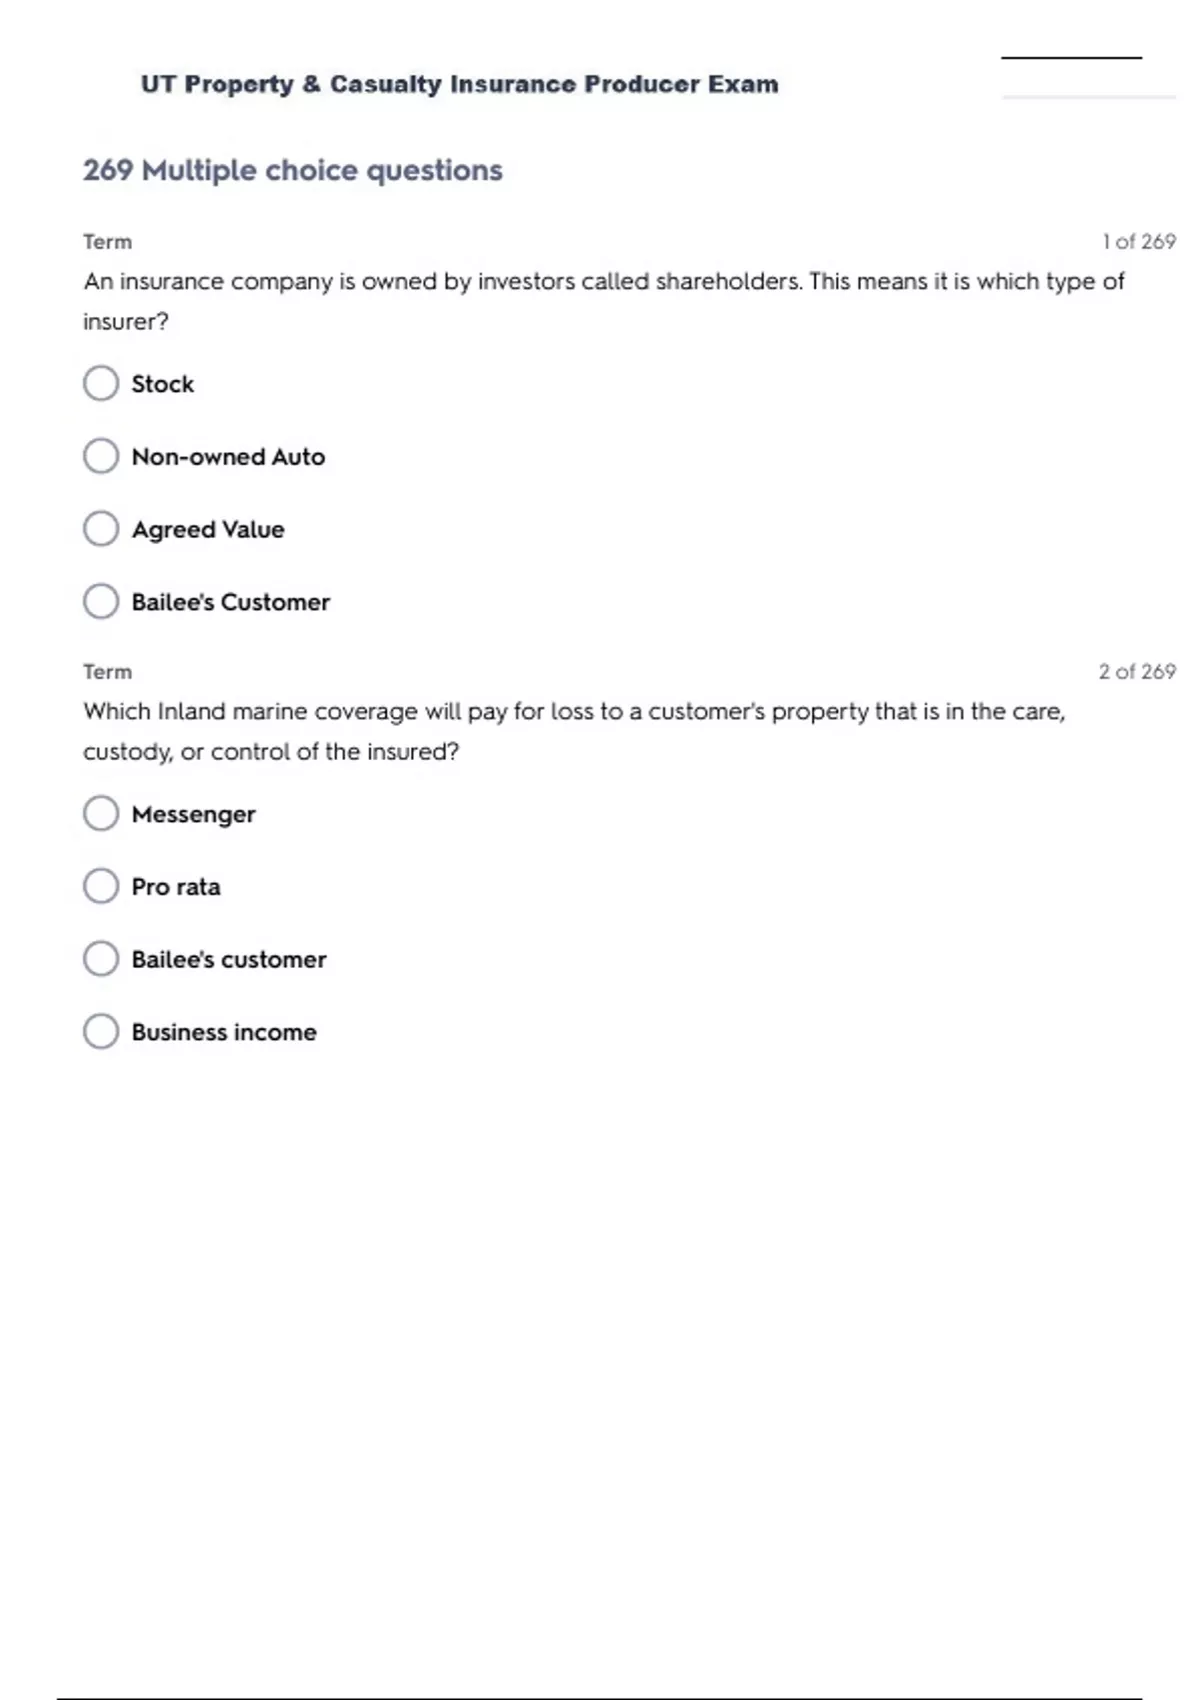Choose Bailee's customer radio in question 2
This screenshot has width=1200, height=1700.
[x=101, y=959]
